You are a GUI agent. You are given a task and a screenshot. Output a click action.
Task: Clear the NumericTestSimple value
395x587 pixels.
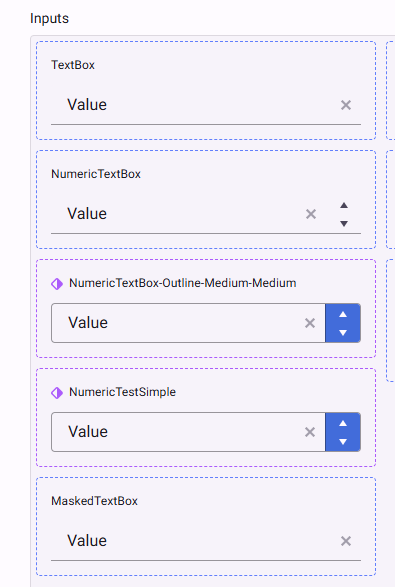pyautogui.click(x=310, y=432)
